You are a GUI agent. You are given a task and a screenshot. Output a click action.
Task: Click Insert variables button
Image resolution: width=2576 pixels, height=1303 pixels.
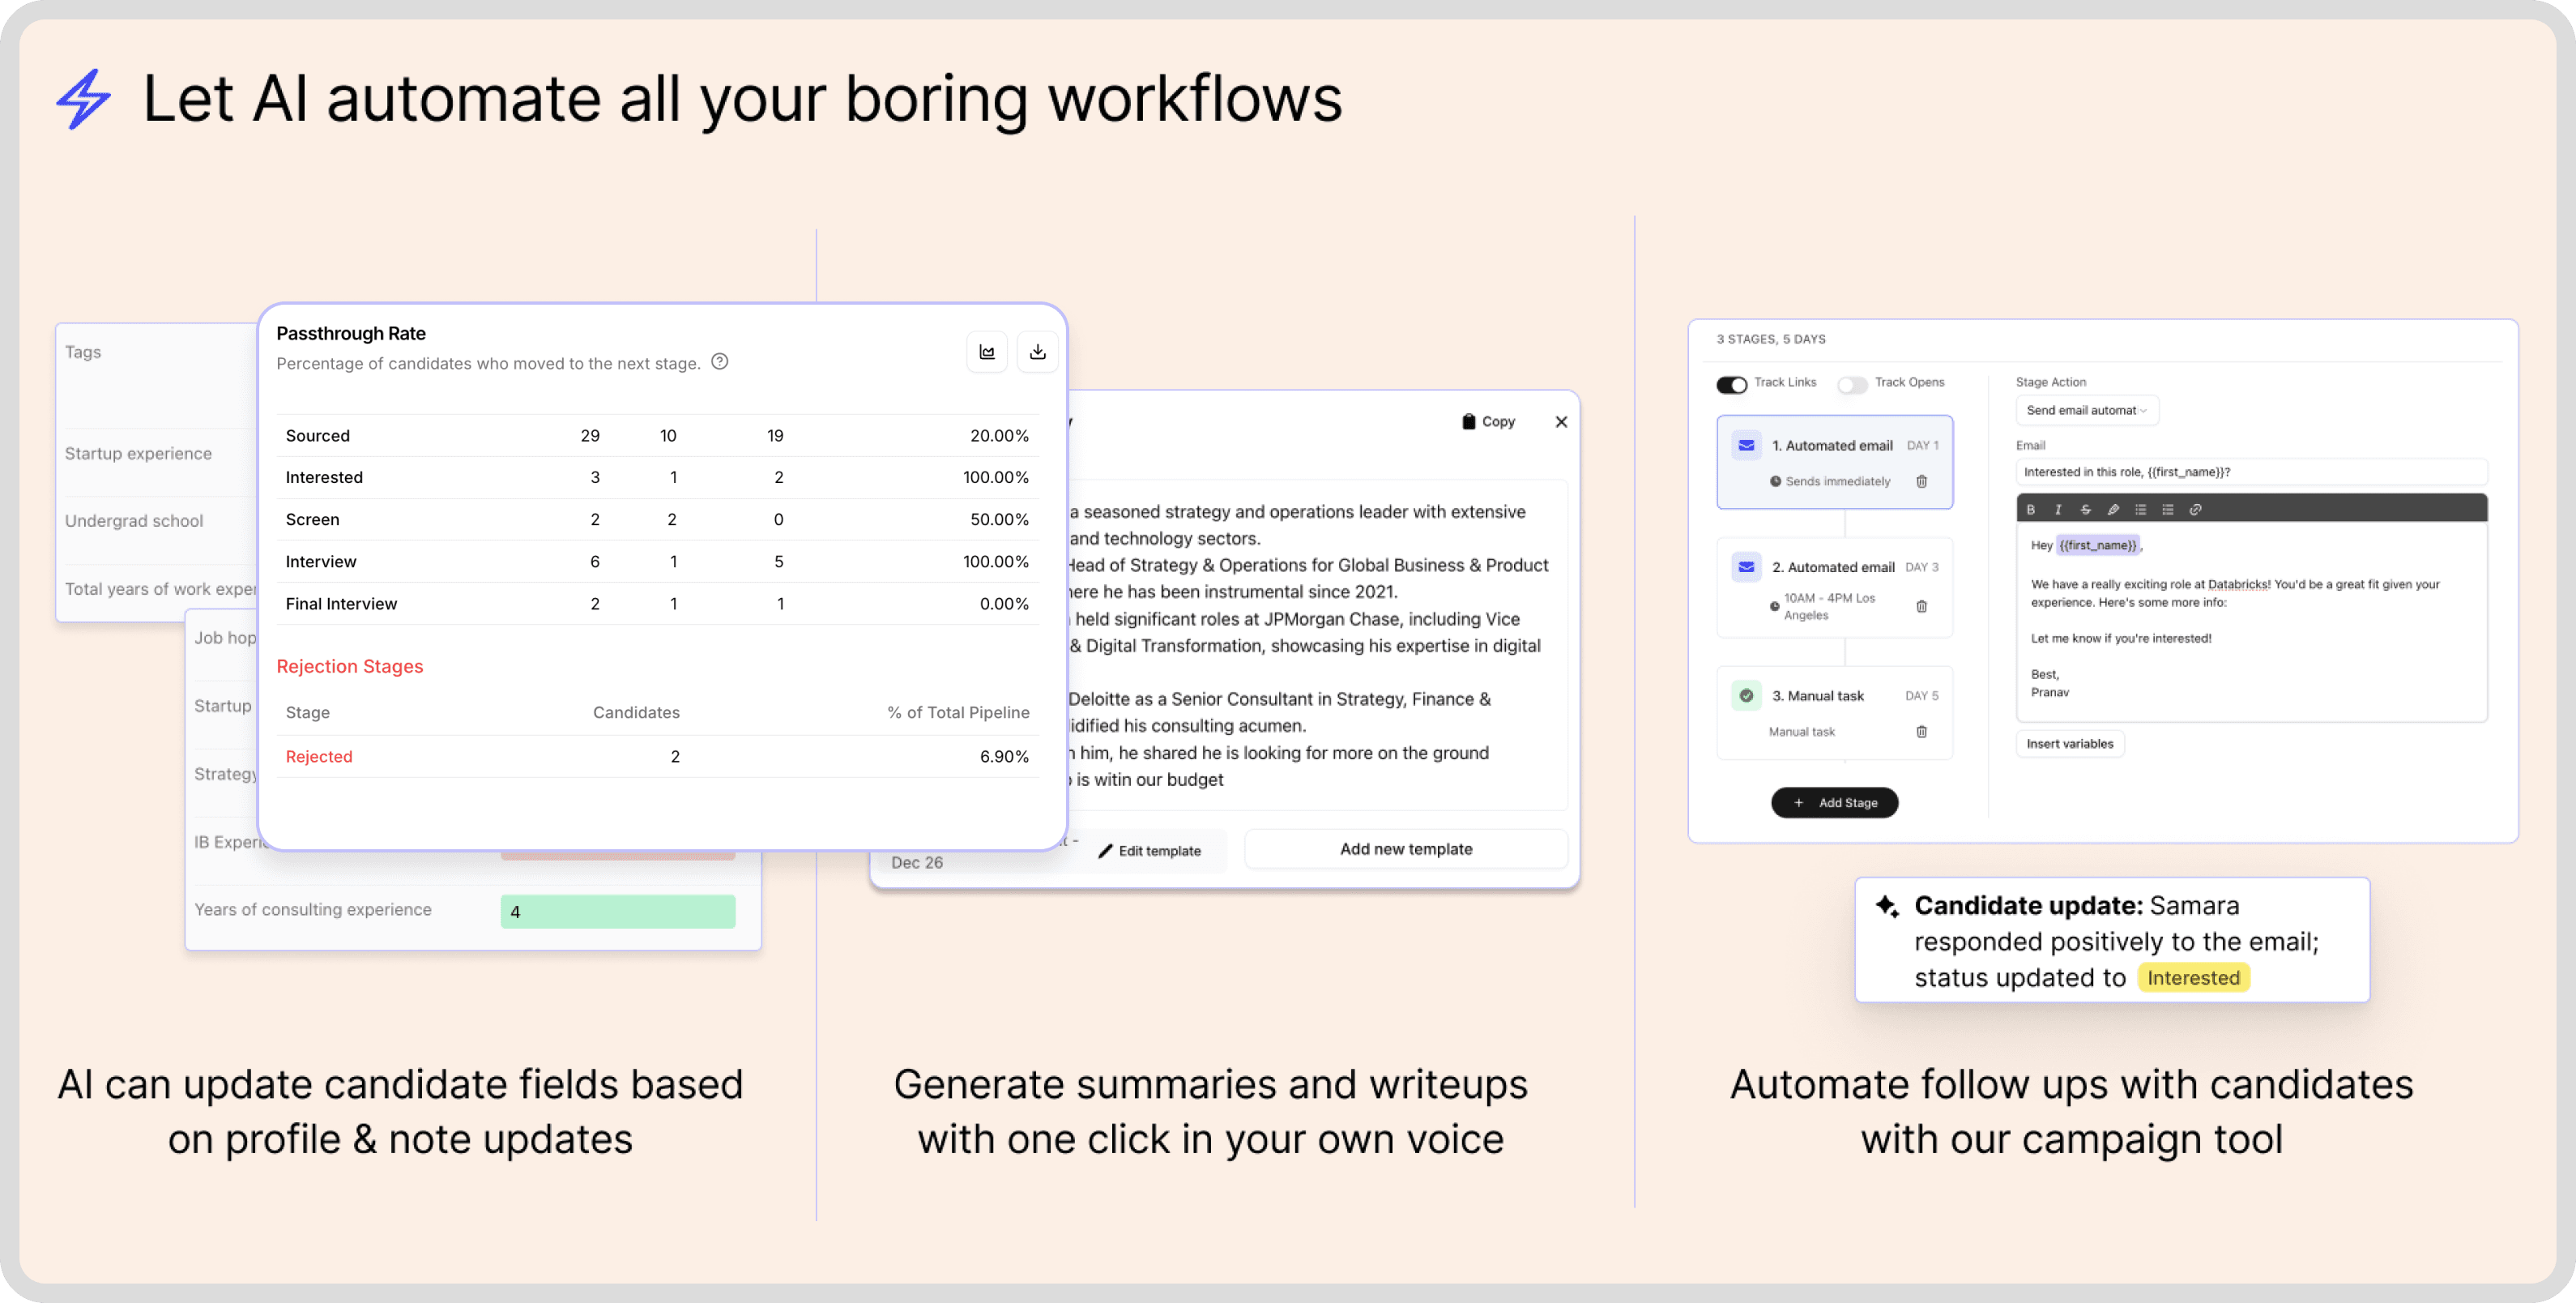(x=2069, y=743)
